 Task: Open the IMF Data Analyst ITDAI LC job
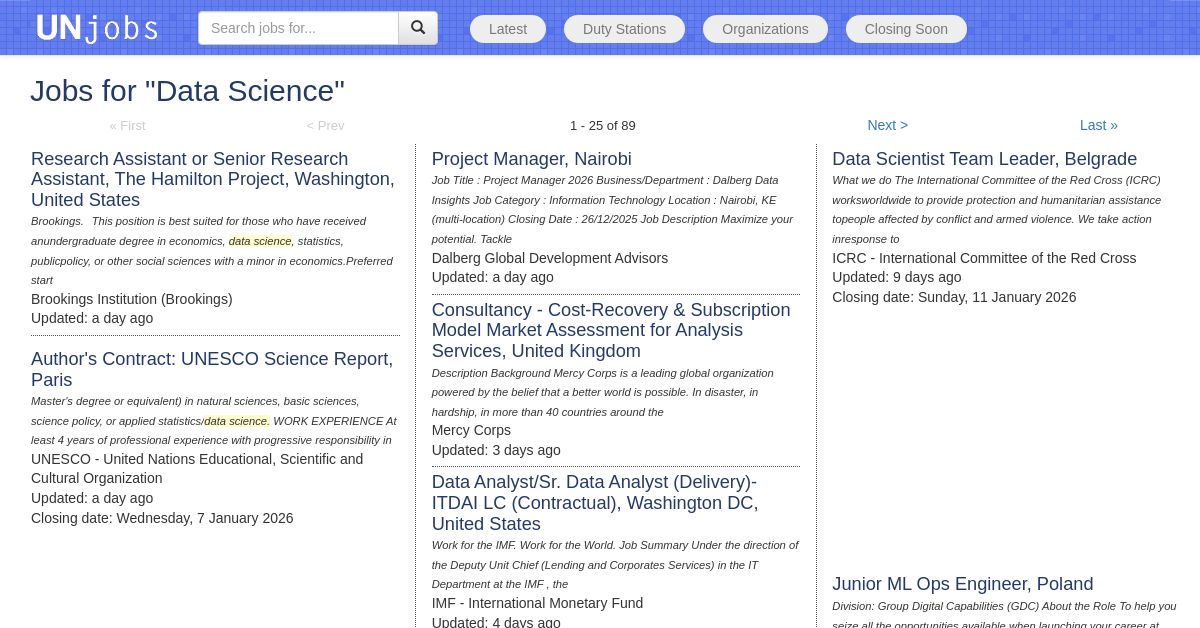[x=594, y=502]
